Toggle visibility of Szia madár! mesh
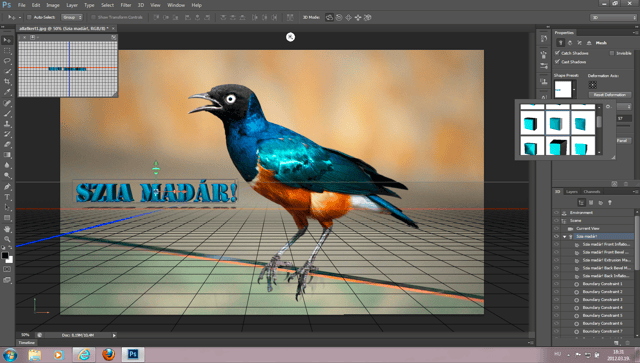This screenshot has width=640, height=363. coord(556,236)
